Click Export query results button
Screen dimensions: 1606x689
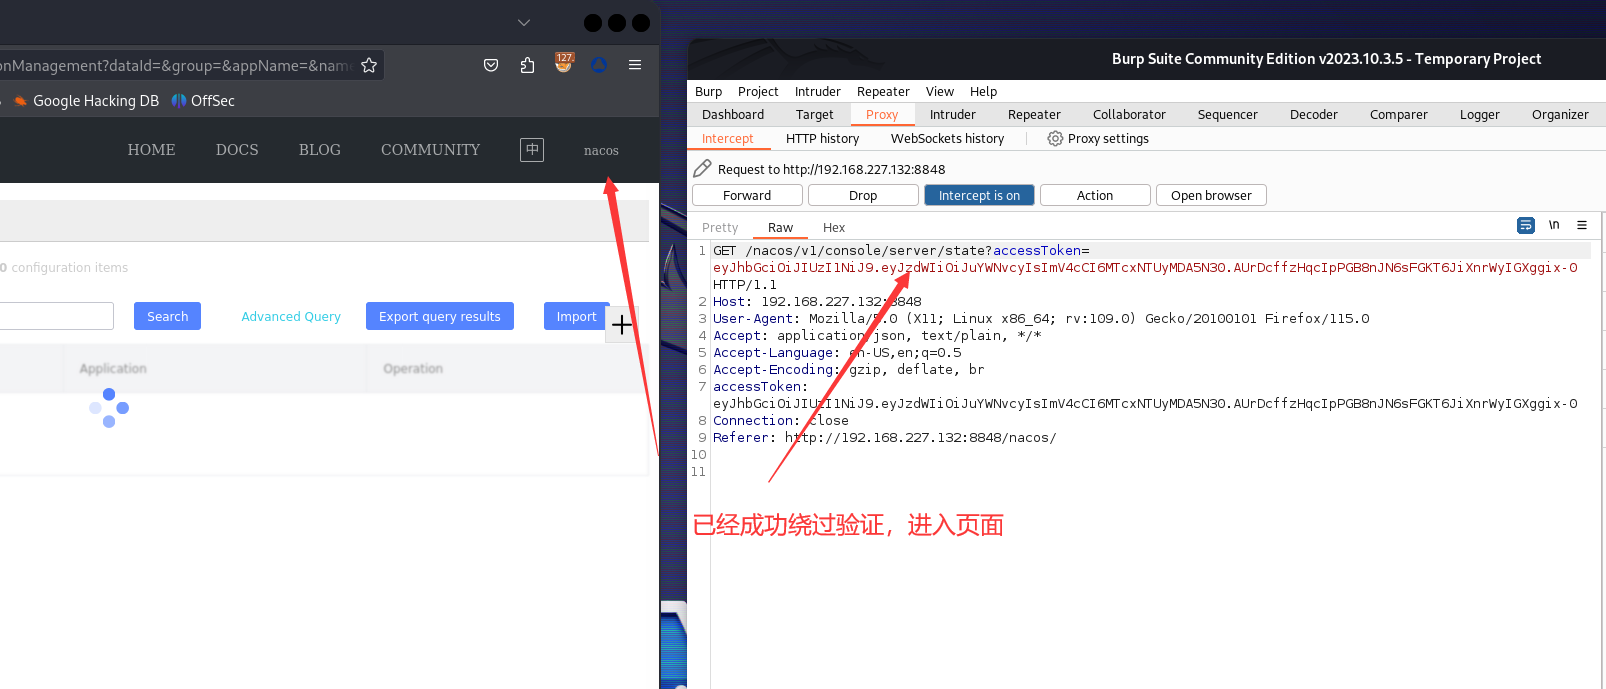tap(440, 316)
